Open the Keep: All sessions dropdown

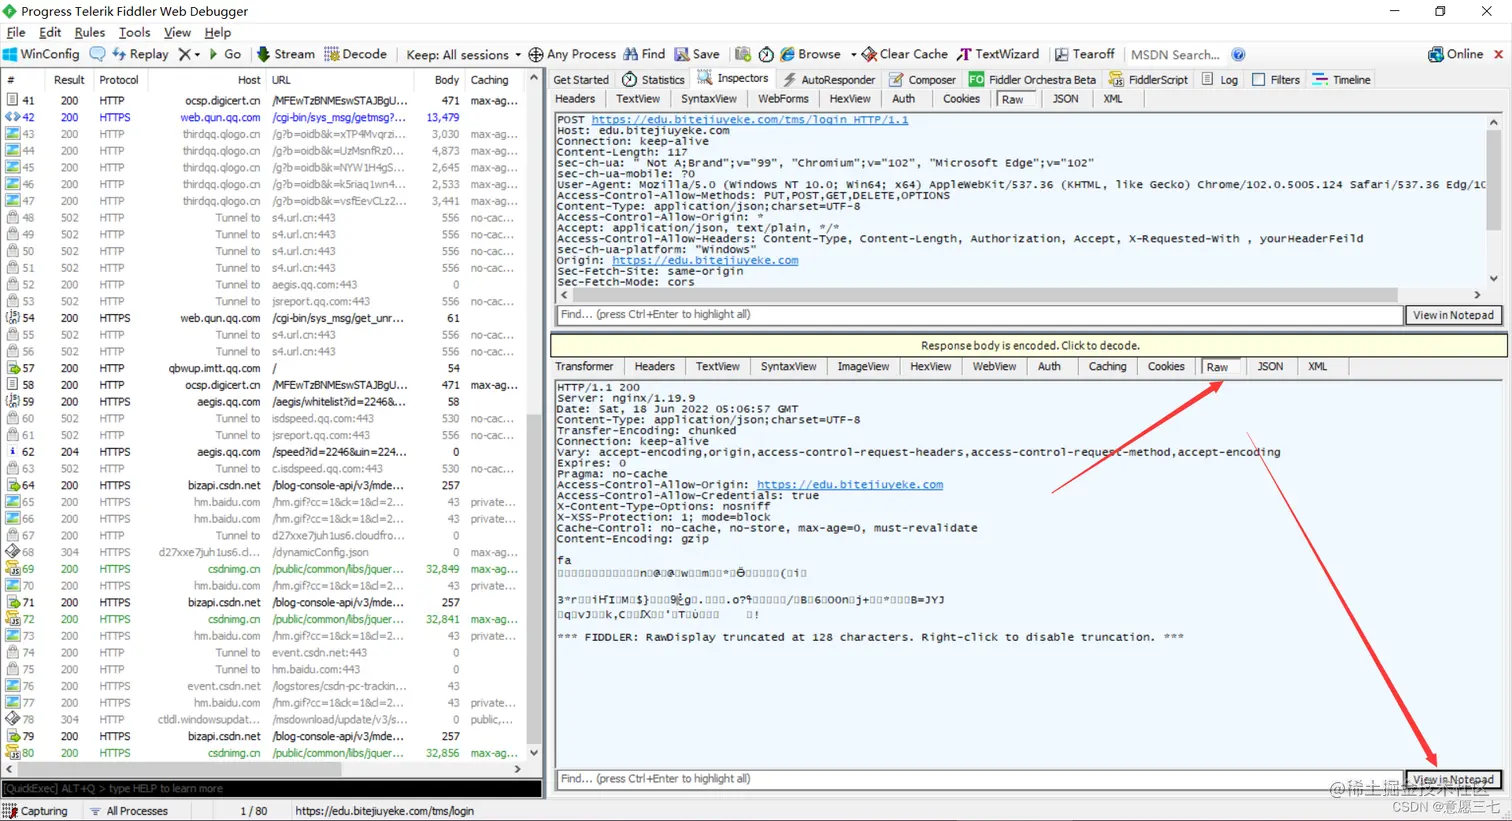[463, 54]
